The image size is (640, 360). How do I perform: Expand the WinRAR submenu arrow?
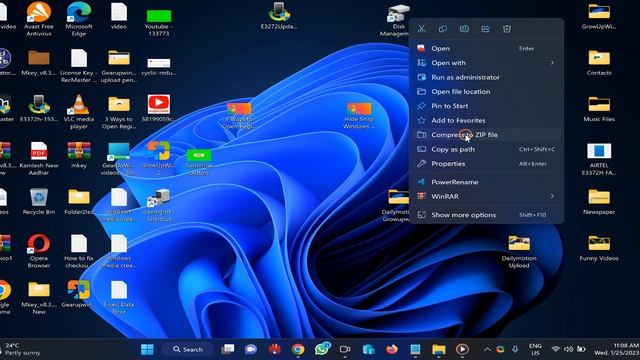point(552,196)
